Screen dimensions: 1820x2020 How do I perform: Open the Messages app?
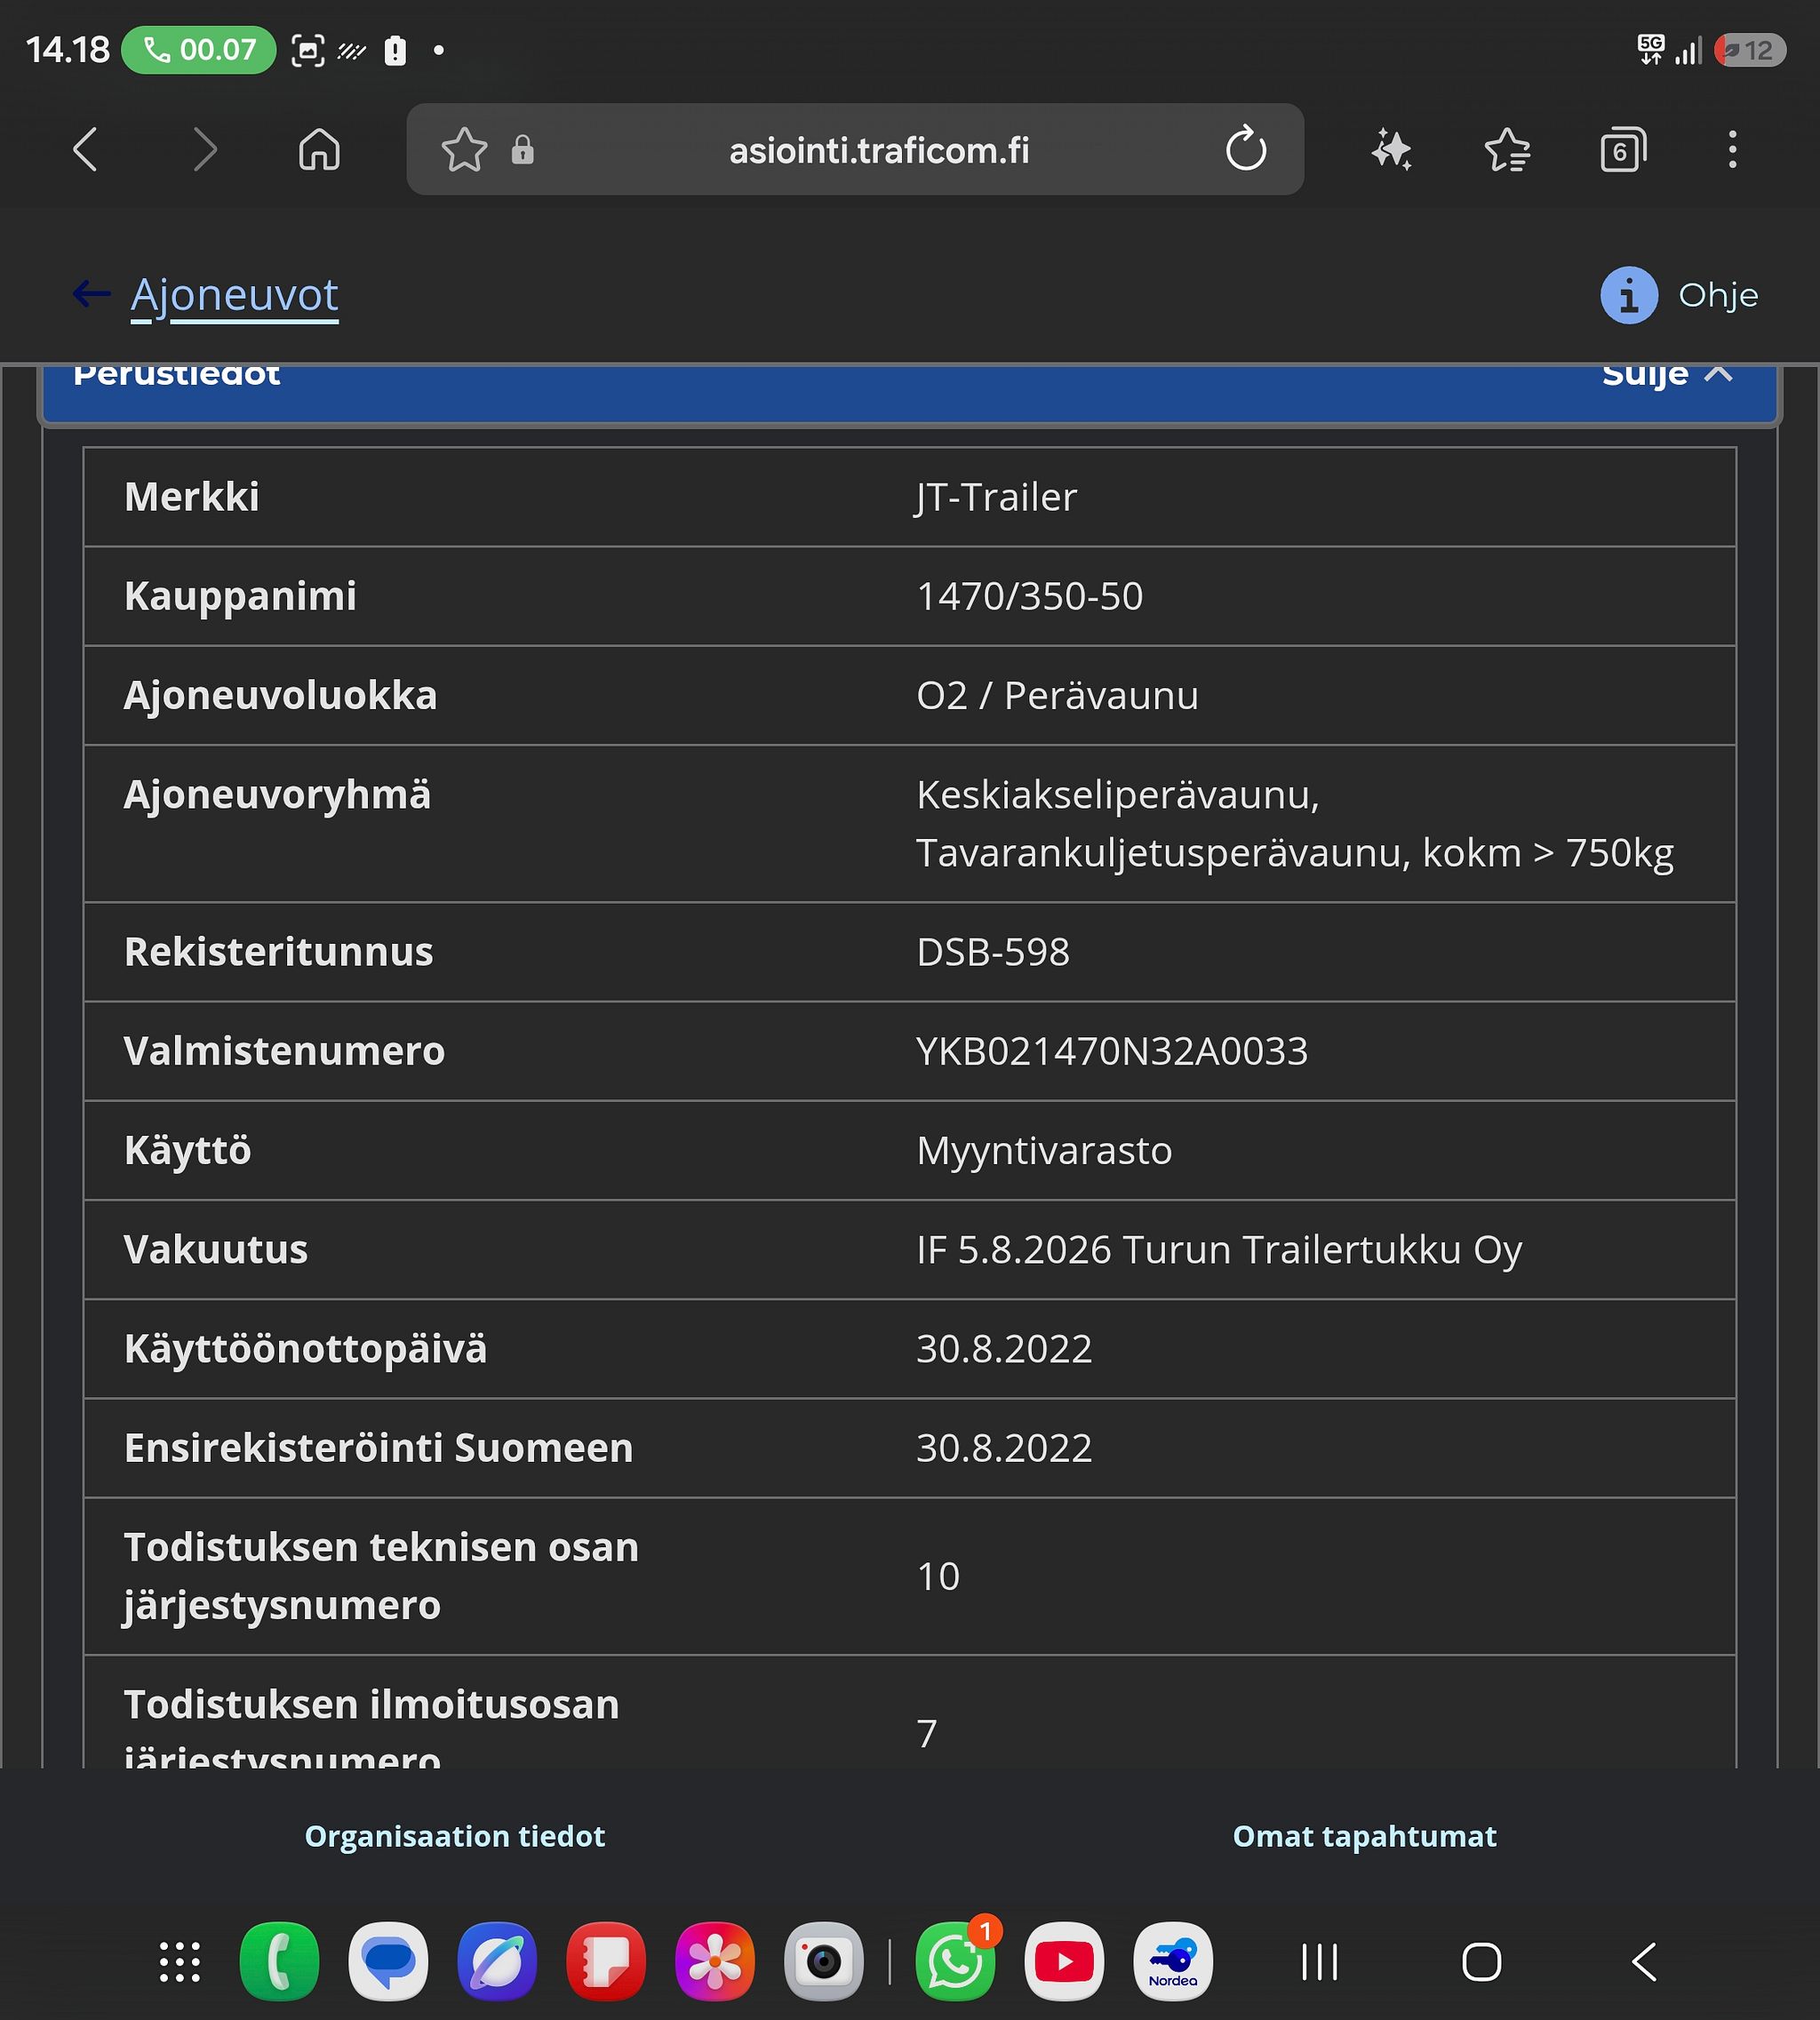click(388, 1961)
